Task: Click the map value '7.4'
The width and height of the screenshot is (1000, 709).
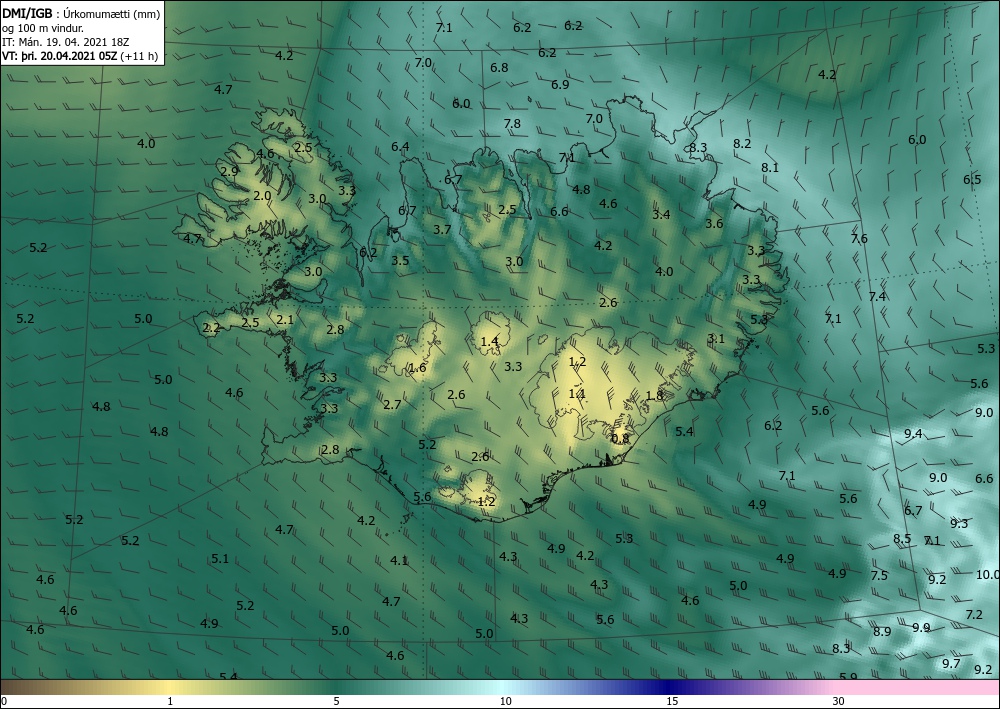Action: click(877, 296)
